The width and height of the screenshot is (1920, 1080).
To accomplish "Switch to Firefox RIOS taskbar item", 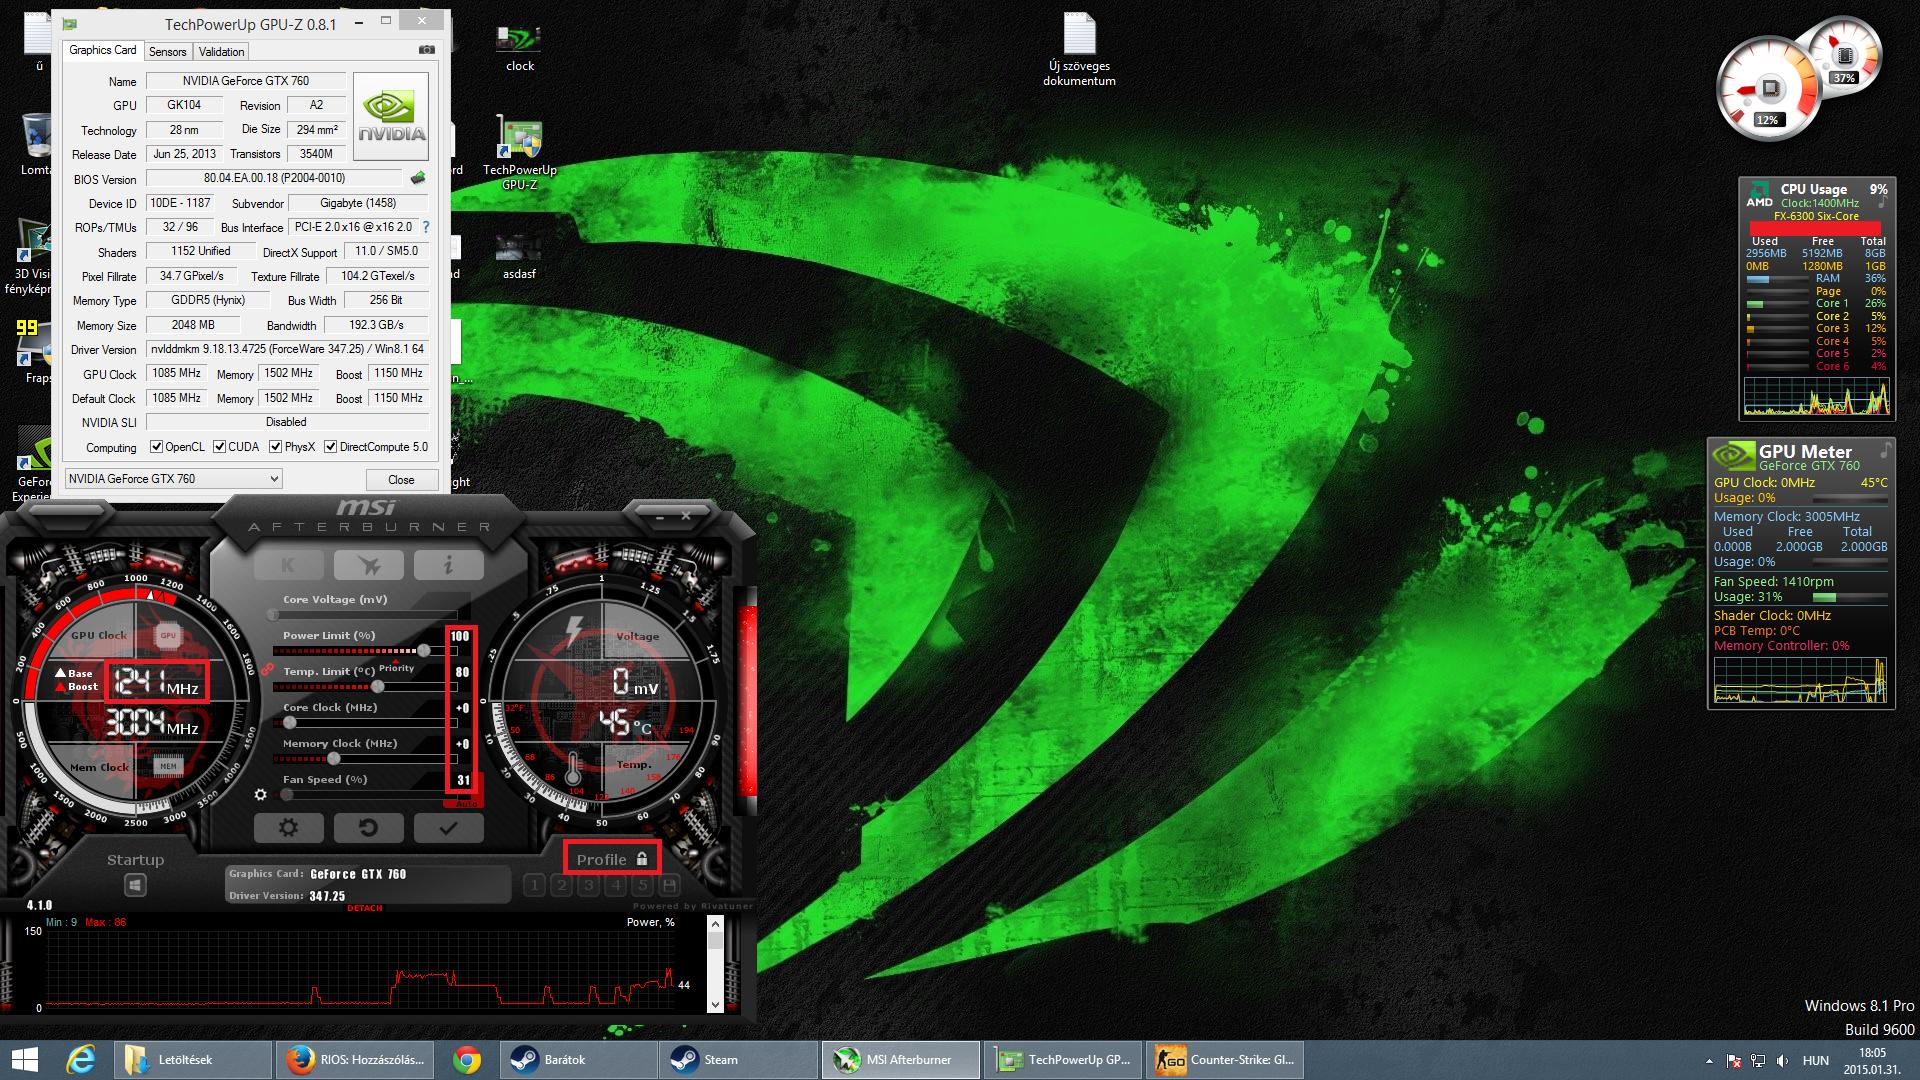I will click(355, 1059).
